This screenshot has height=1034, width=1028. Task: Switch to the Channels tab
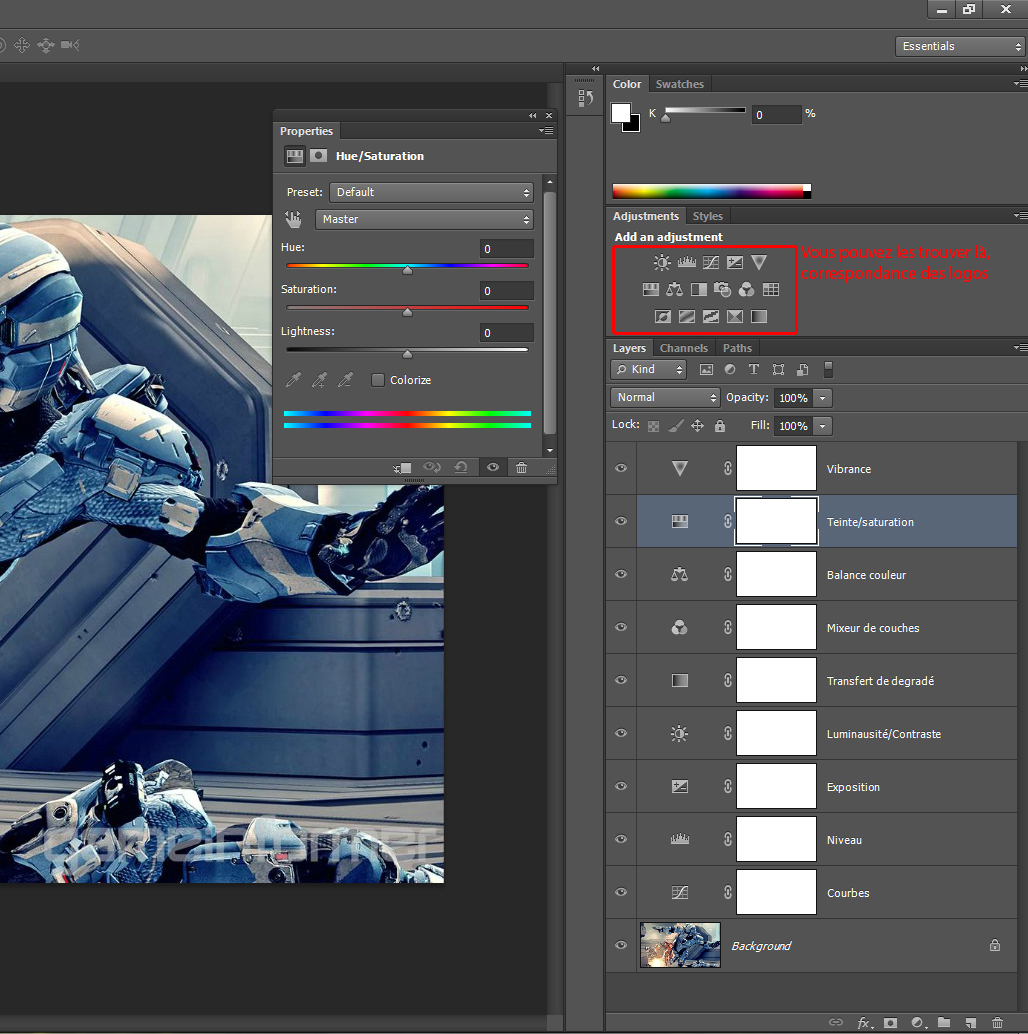pyautogui.click(x=684, y=348)
